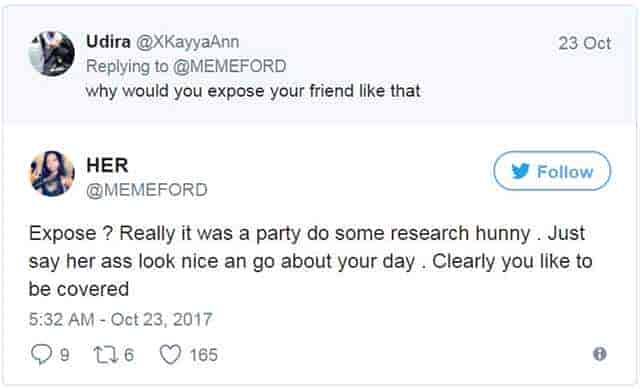The image size is (640, 389).
Task: Open HER's profile picture
Action: 52,173
